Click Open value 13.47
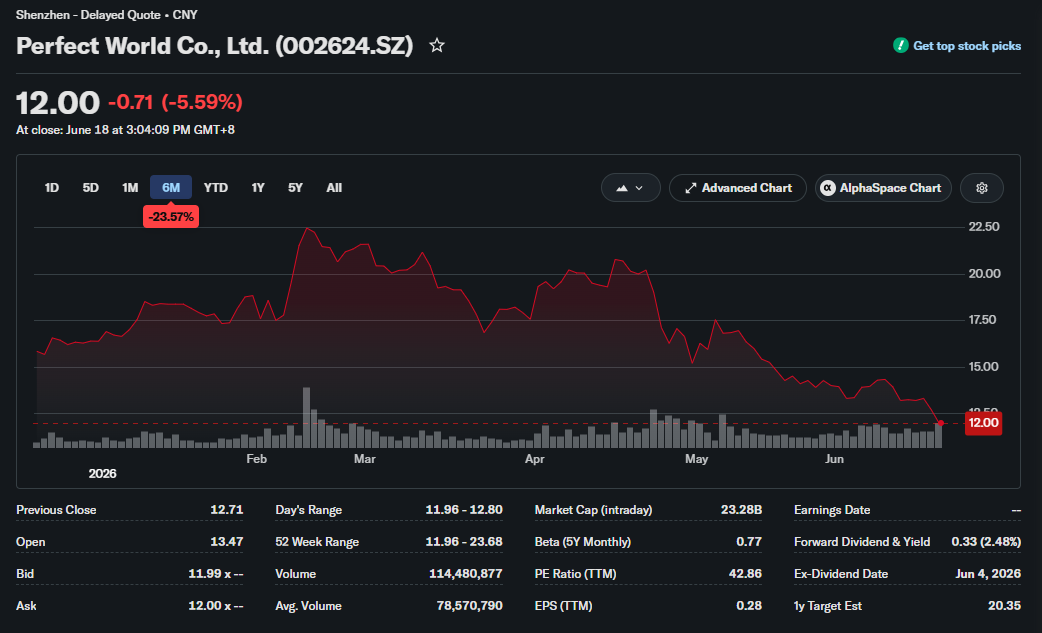Viewport: 1042px width, 633px height. pyautogui.click(x=227, y=542)
